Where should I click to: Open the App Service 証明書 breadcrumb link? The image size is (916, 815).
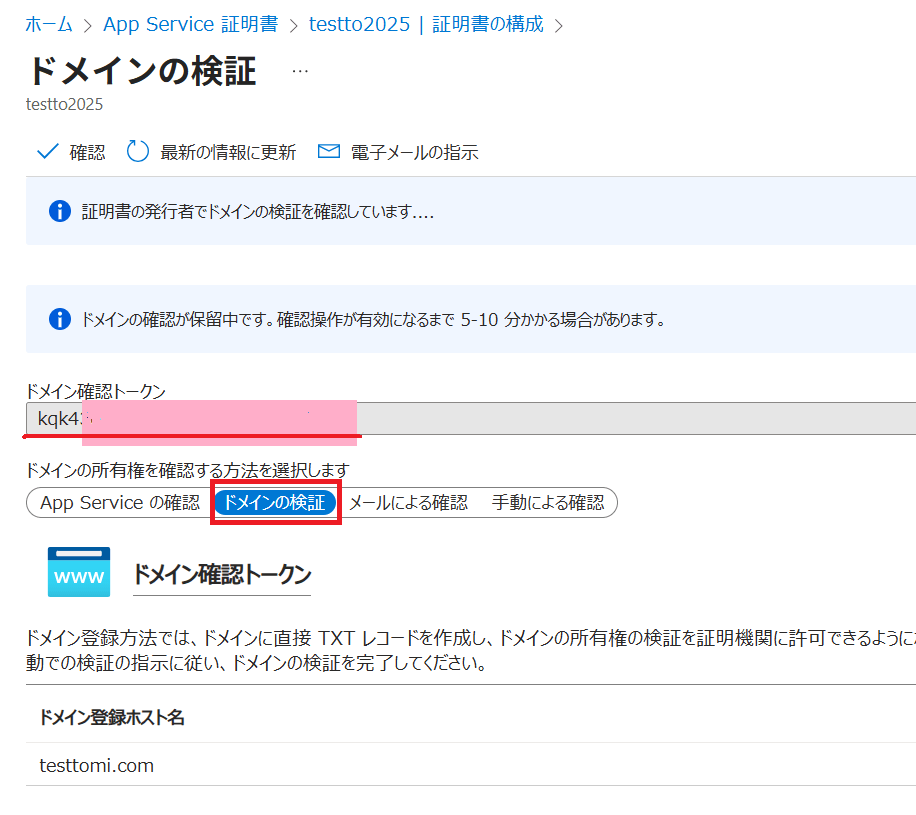point(189,25)
